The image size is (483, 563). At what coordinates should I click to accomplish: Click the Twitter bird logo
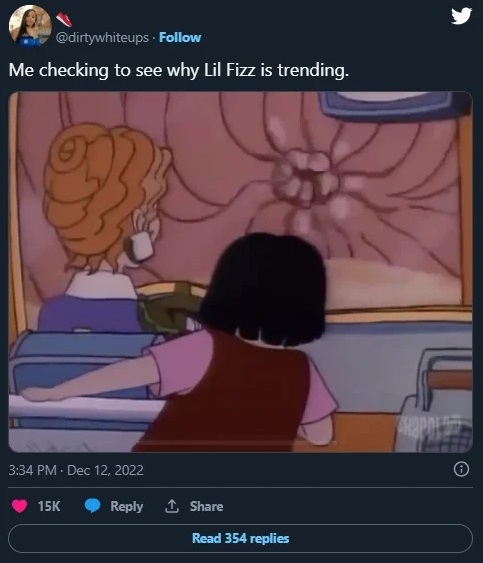tap(461, 16)
